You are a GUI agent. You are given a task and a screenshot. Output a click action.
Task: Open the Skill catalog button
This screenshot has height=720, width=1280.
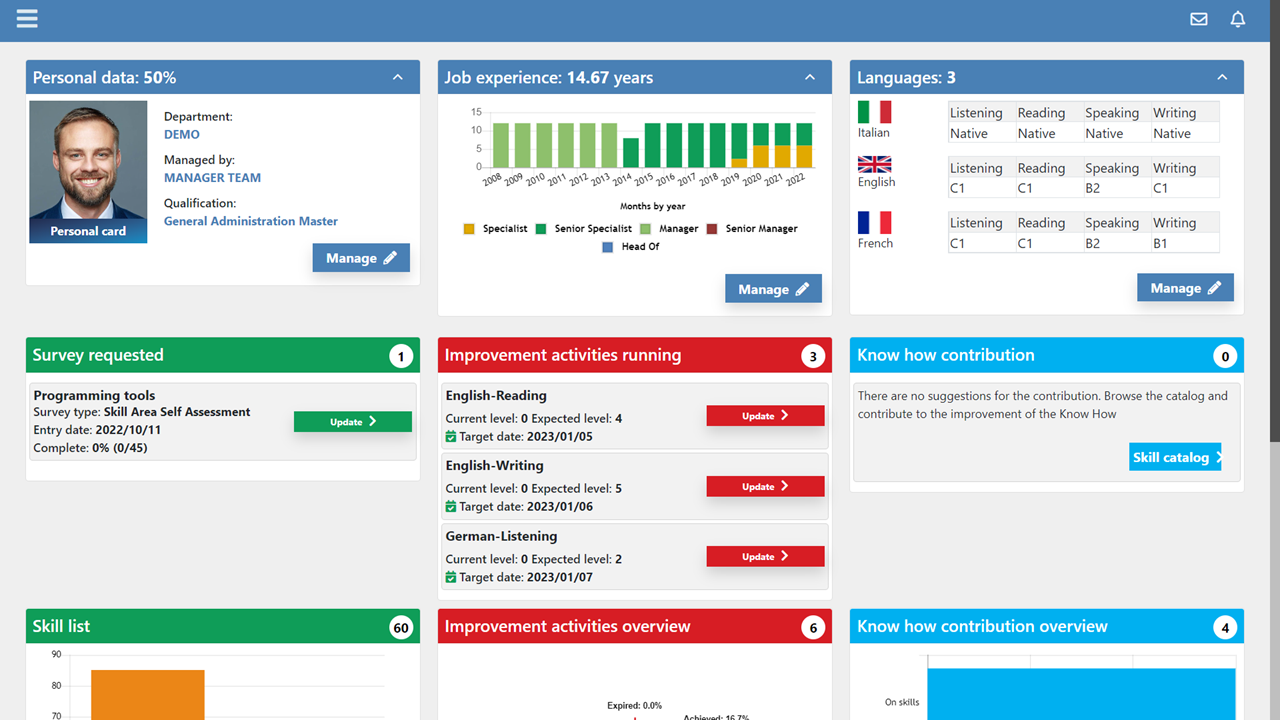coord(1175,457)
